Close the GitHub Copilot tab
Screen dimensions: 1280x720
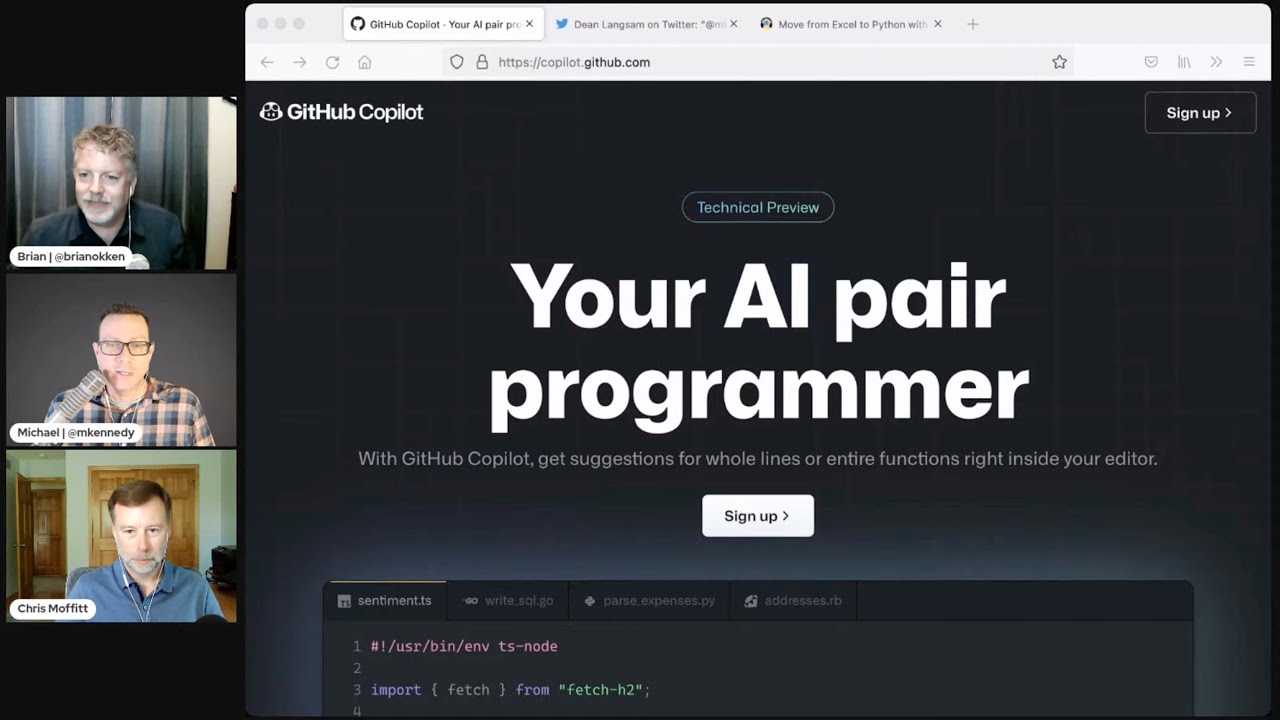[x=529, y=24]
